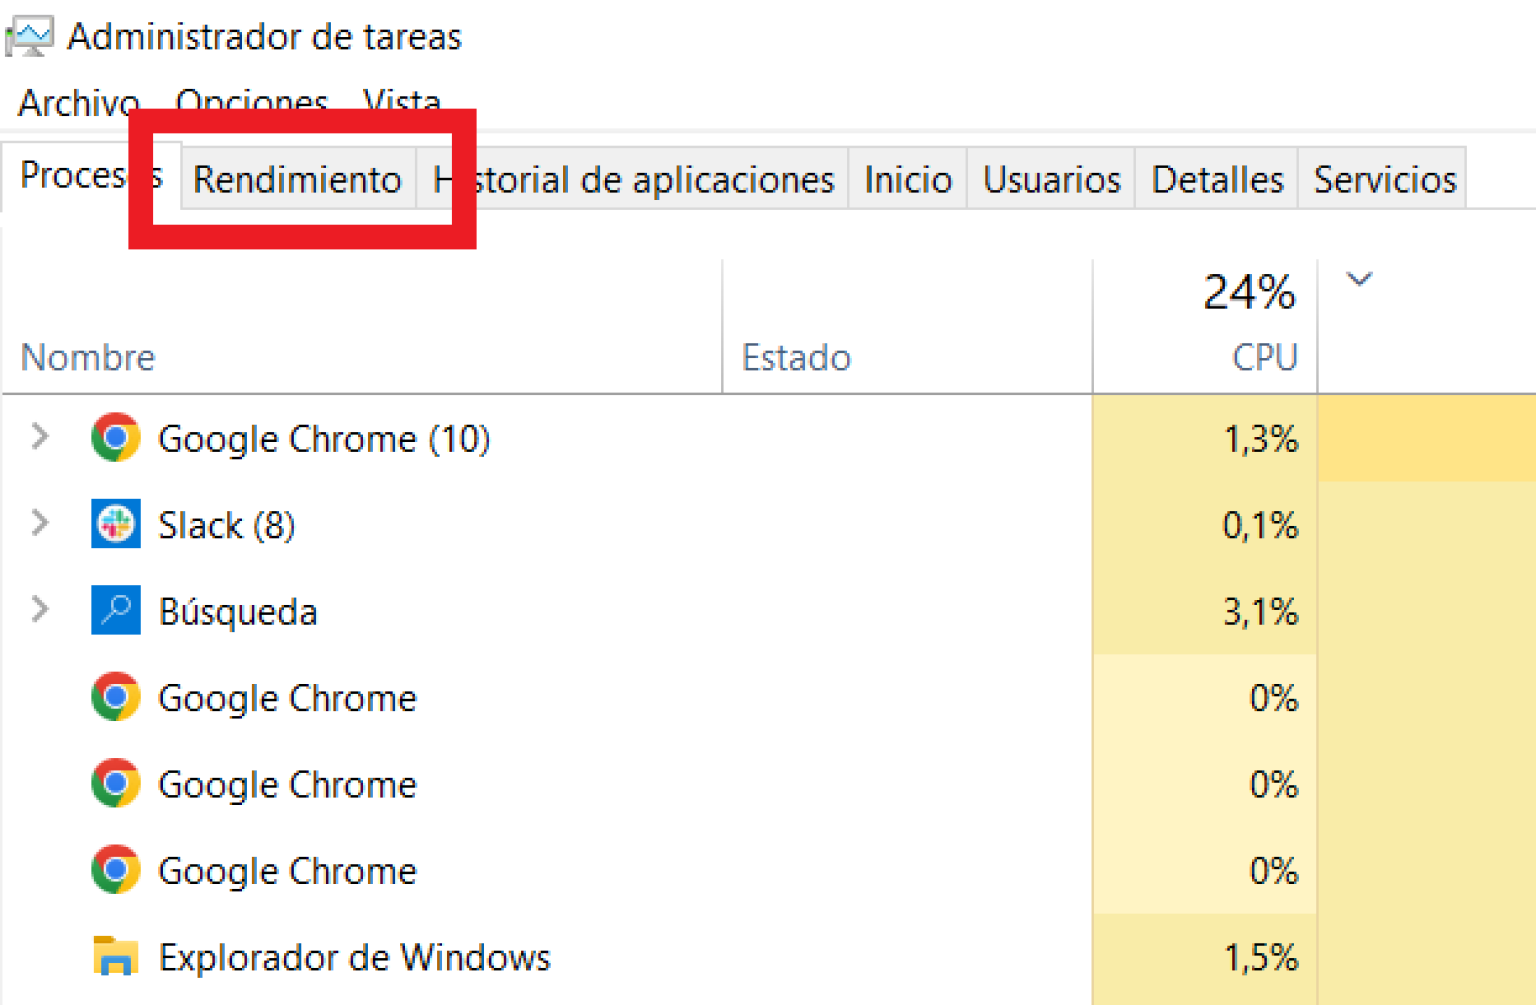
Task: Click the middle standalone Google Chrome icon
Action: 115,784
